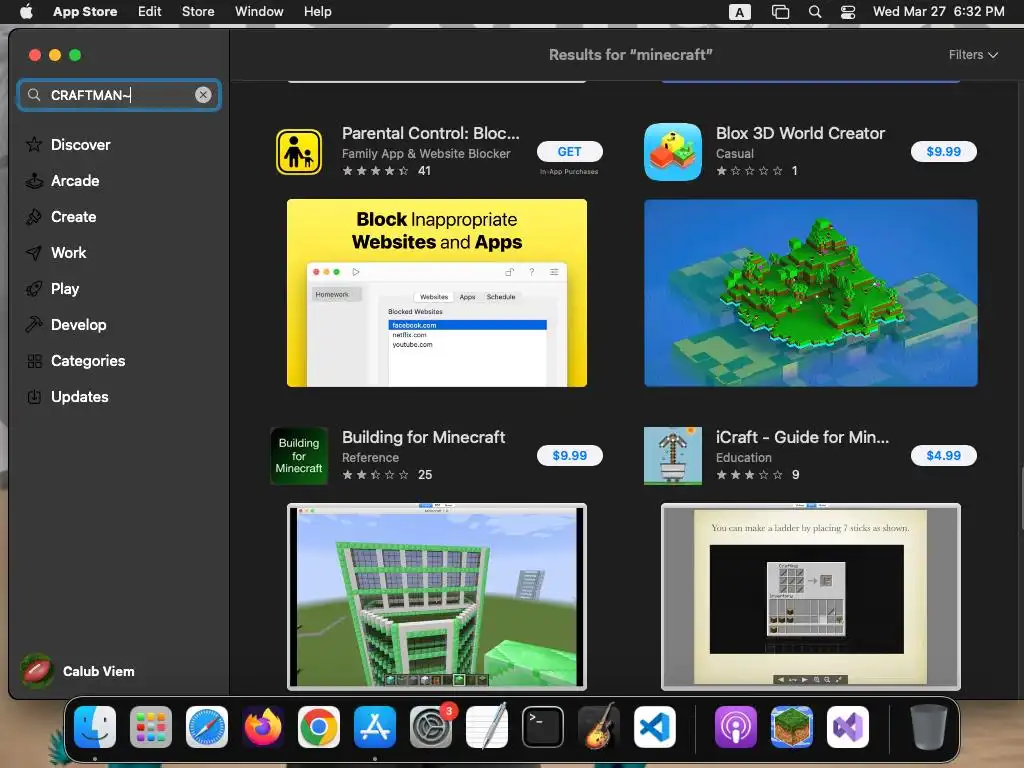Launch Visual Studio Code from the Dock
Viewport: 1024px width, 768px height.
pyautogui.click(x=655, y=727)
